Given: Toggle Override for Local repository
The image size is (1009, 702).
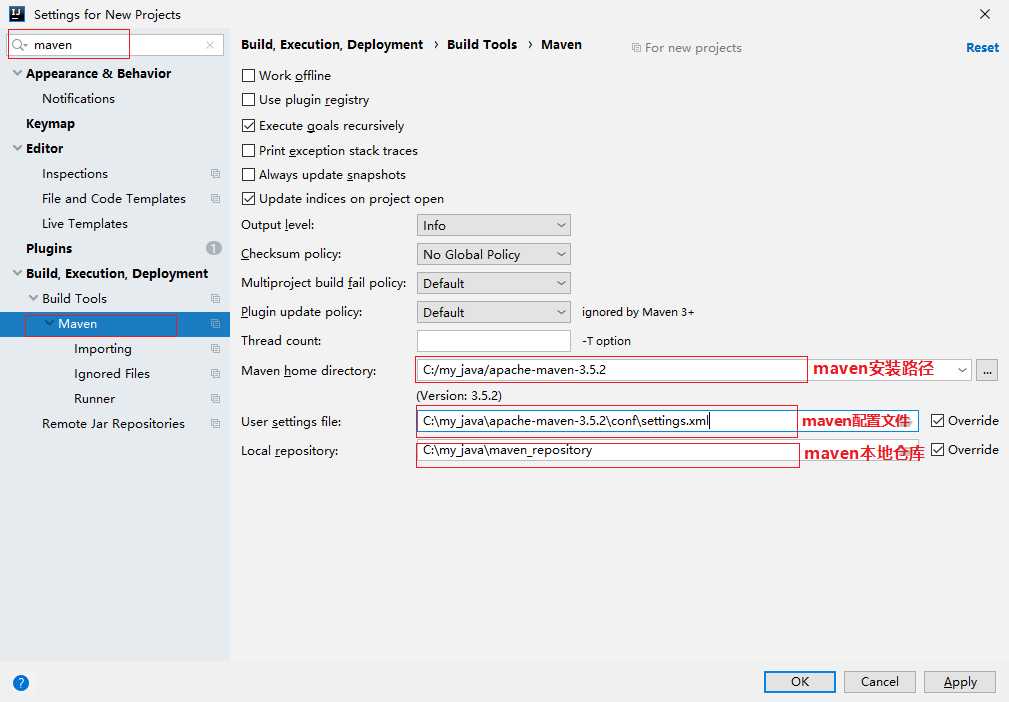Looking at the screenshot, I should tap(938, 450).
